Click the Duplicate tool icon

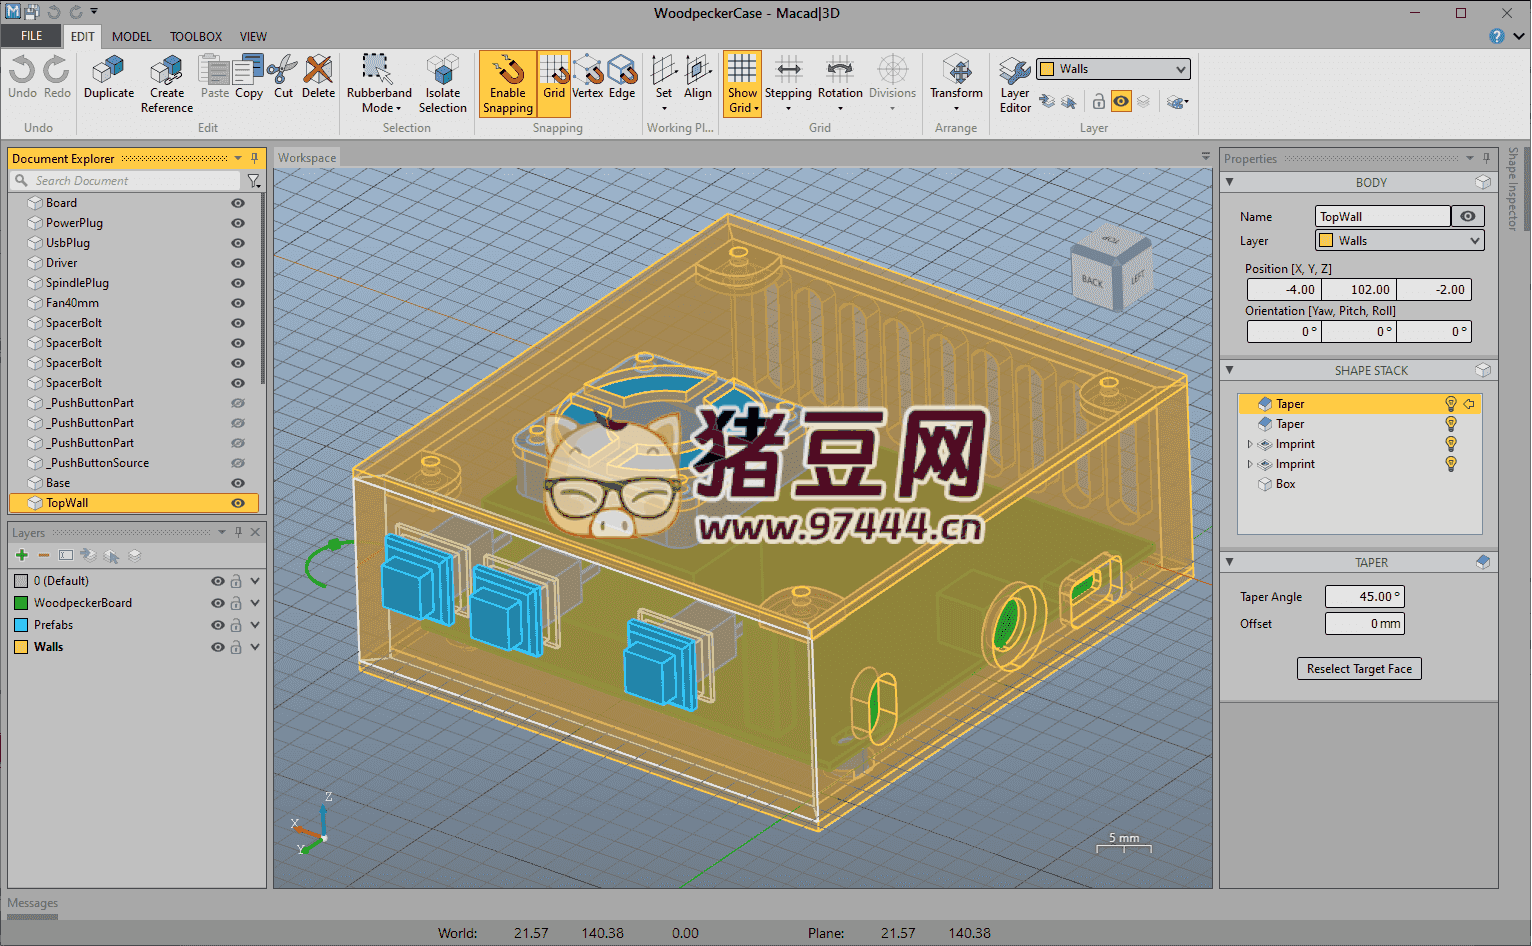pyautogui.click(x=108, y=71)
